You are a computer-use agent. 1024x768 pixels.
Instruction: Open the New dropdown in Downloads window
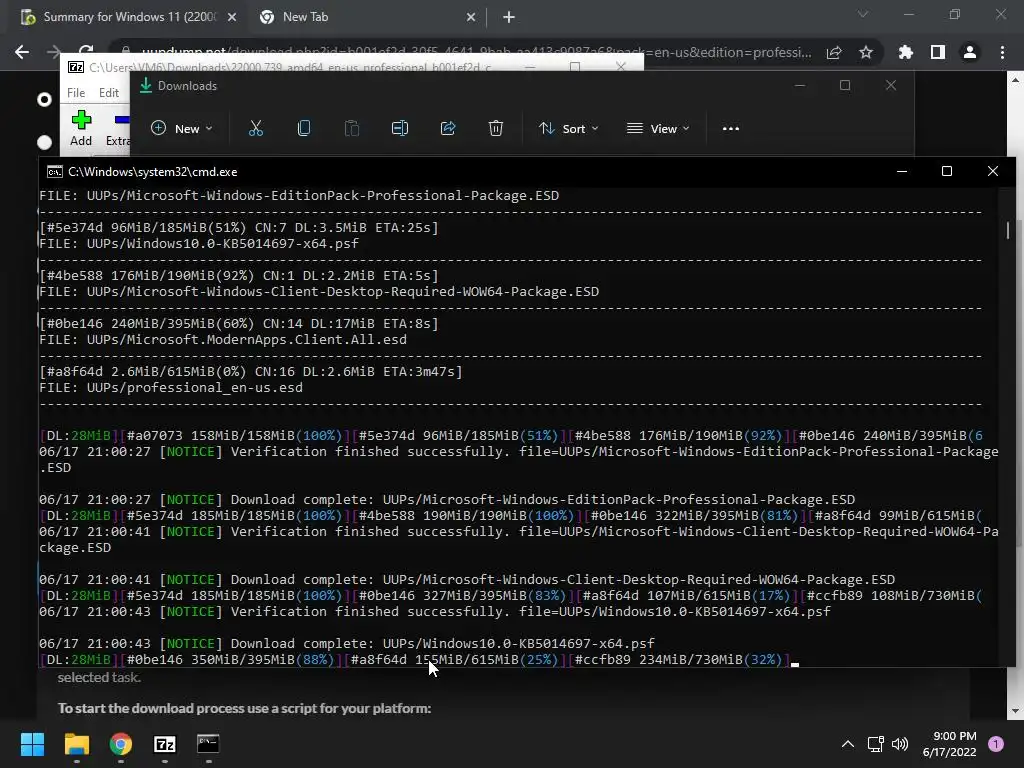182,129
